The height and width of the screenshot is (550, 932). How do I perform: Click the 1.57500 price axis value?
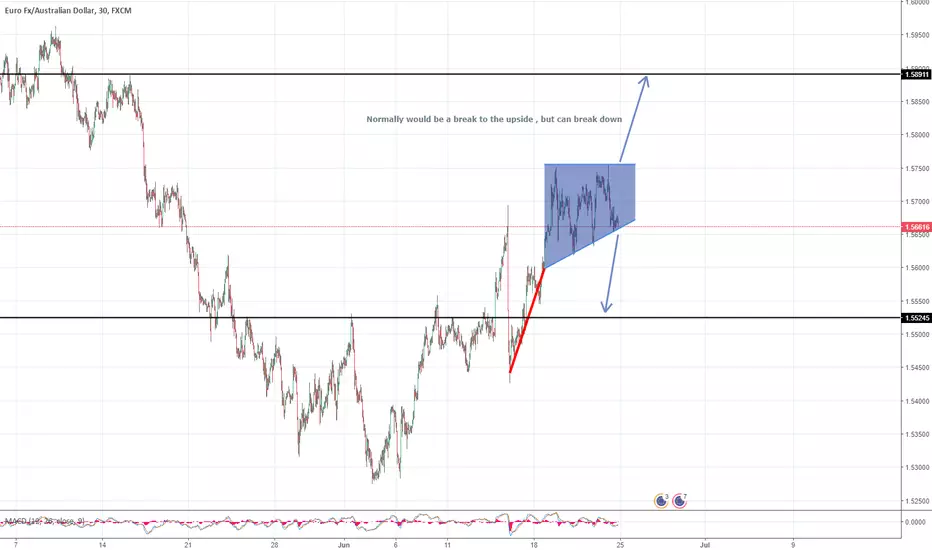917,168
